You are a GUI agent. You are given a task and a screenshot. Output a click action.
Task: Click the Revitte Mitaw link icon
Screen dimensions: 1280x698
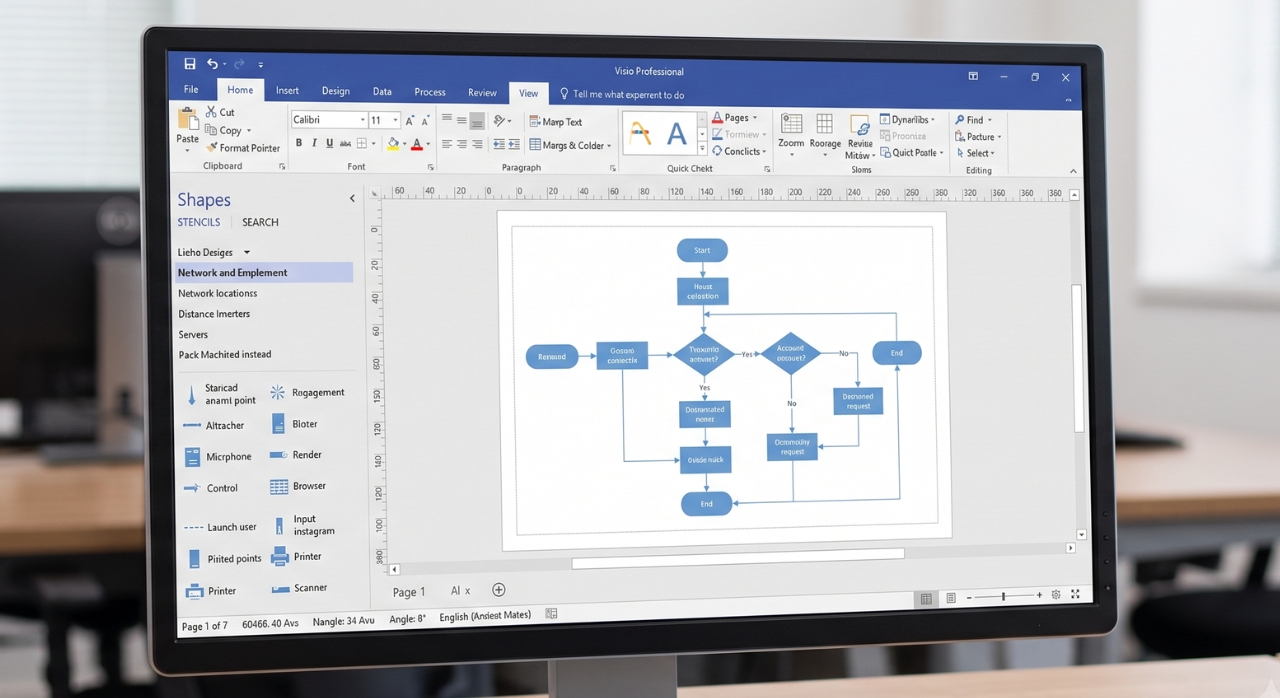coord(859,136)
